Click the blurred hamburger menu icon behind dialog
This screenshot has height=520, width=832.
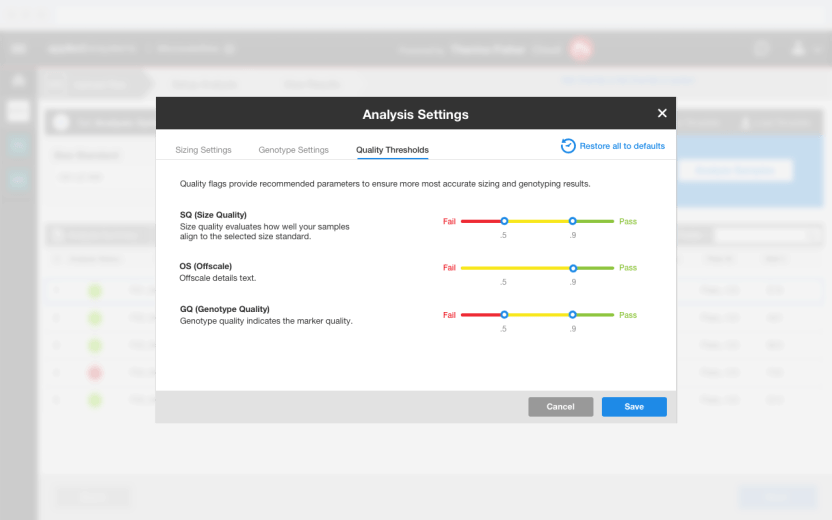click(18, 49)
